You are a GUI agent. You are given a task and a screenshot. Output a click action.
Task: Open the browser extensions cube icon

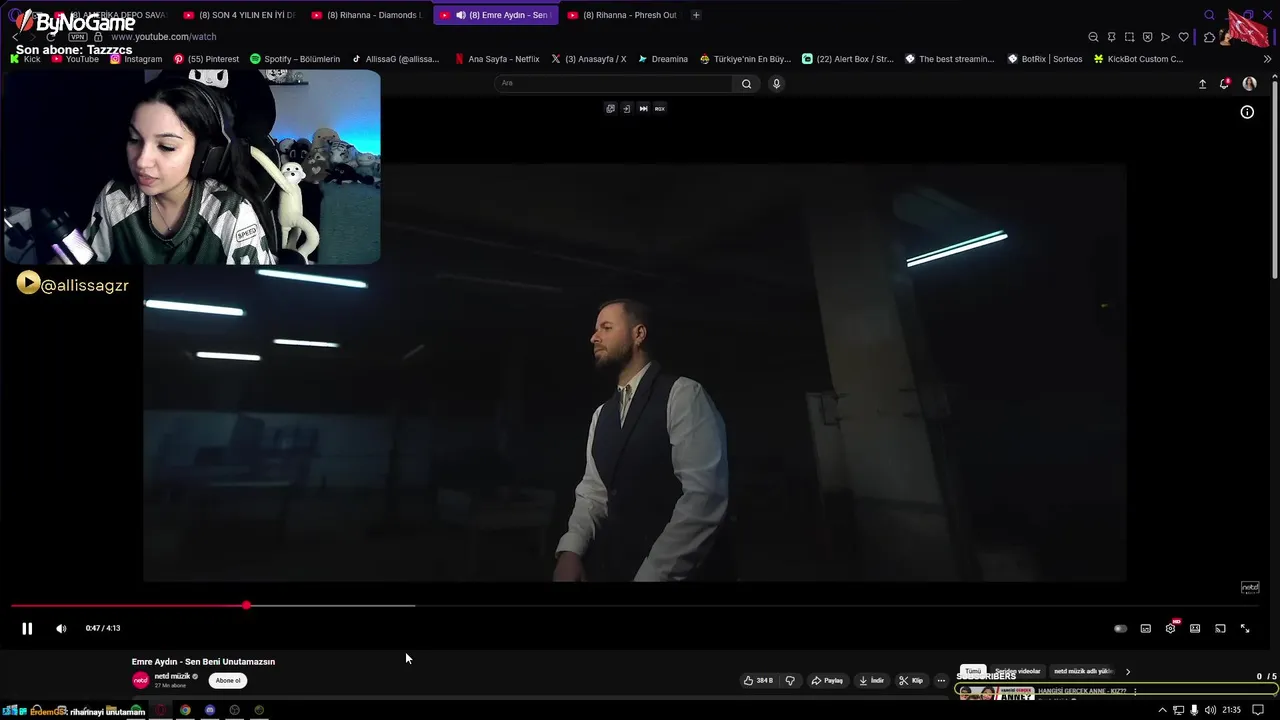click(x=1209, y=37)
